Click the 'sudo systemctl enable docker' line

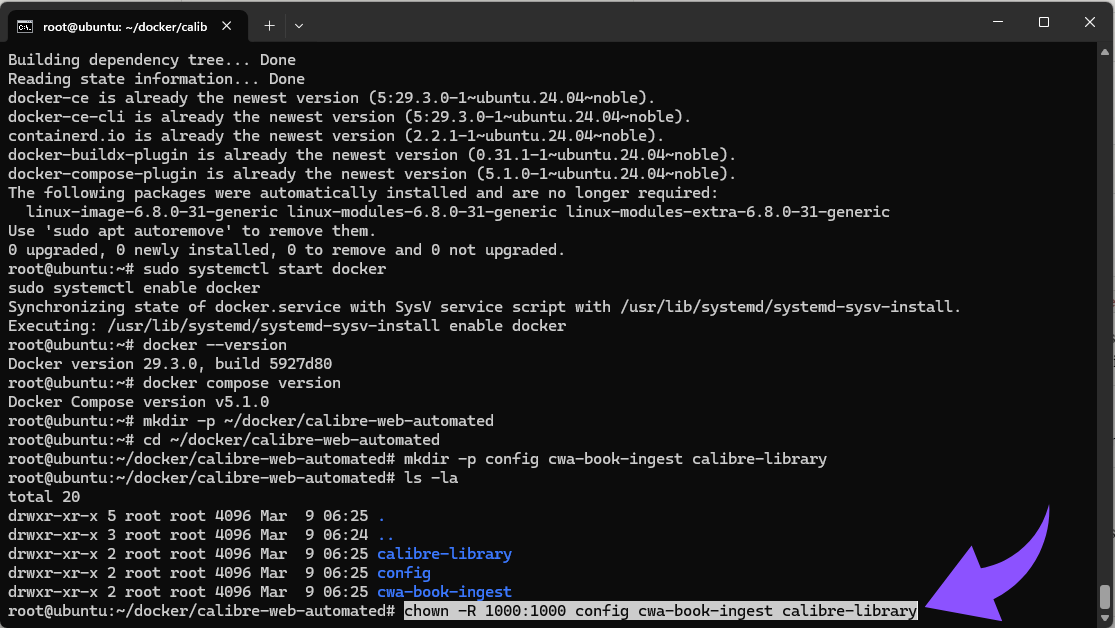point(134,288)
